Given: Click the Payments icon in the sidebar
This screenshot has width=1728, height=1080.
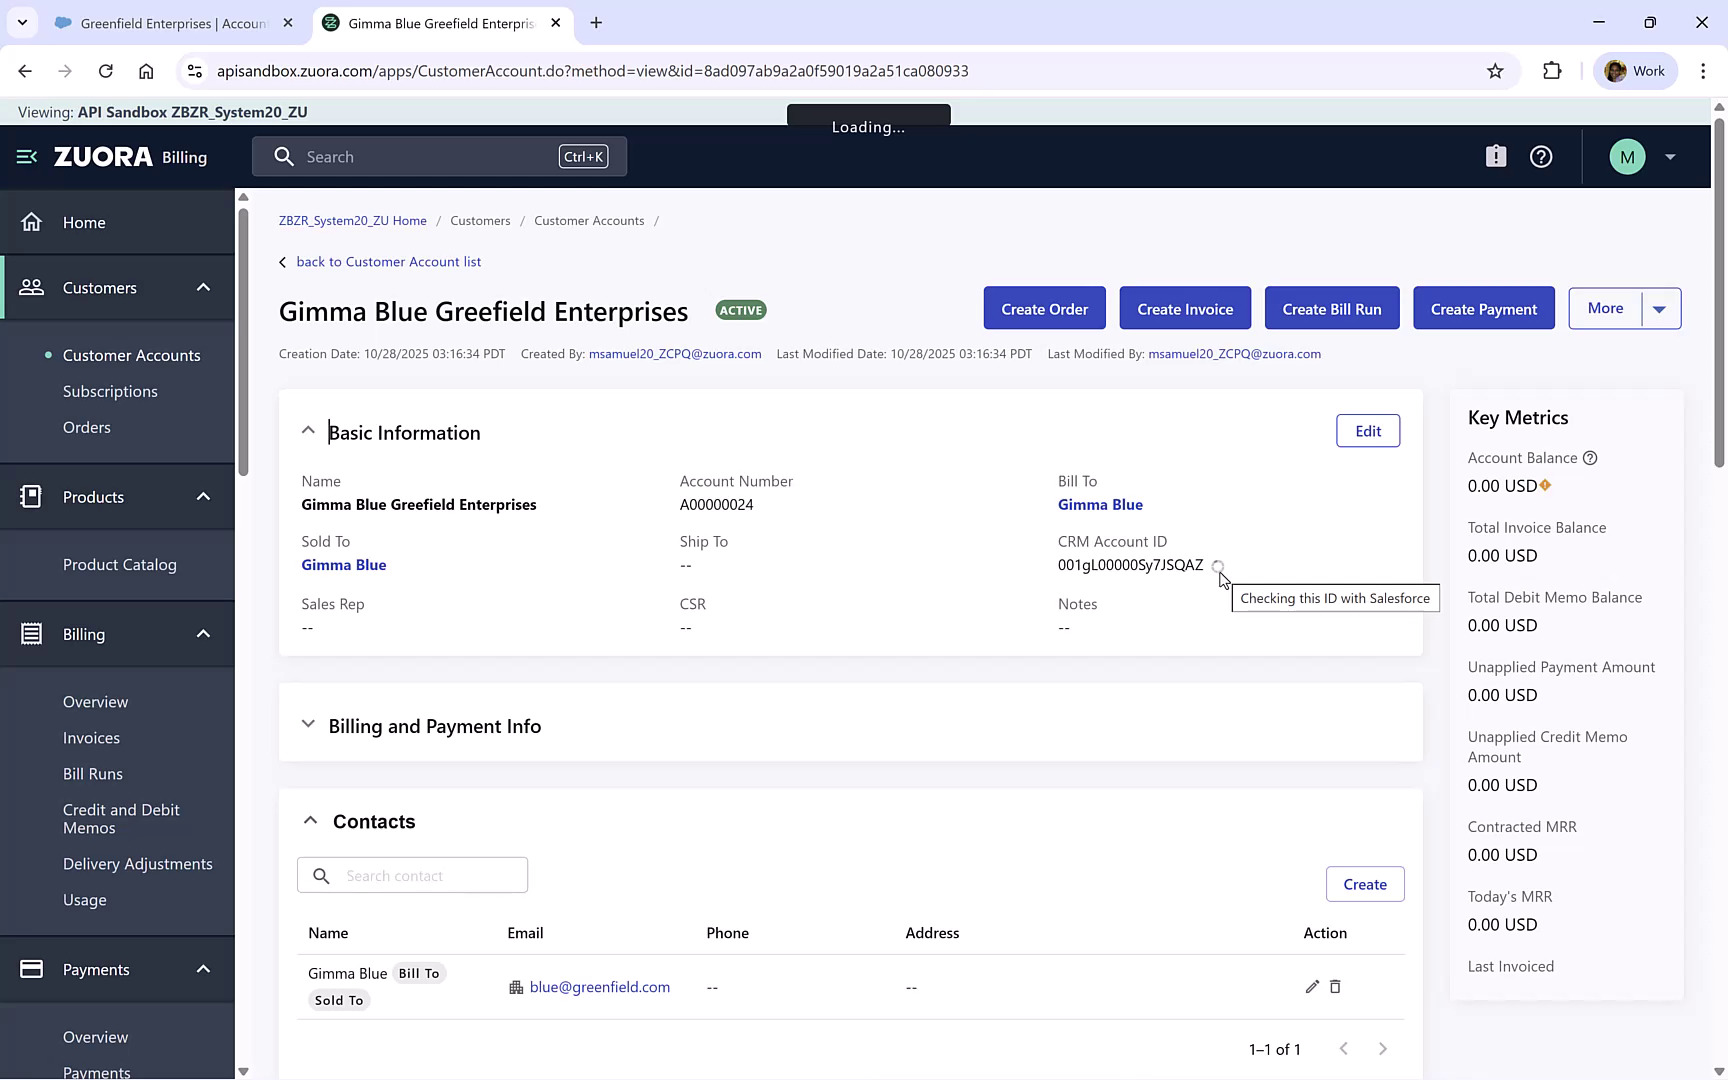Looking at the screenshot, I should click(31, 969).
